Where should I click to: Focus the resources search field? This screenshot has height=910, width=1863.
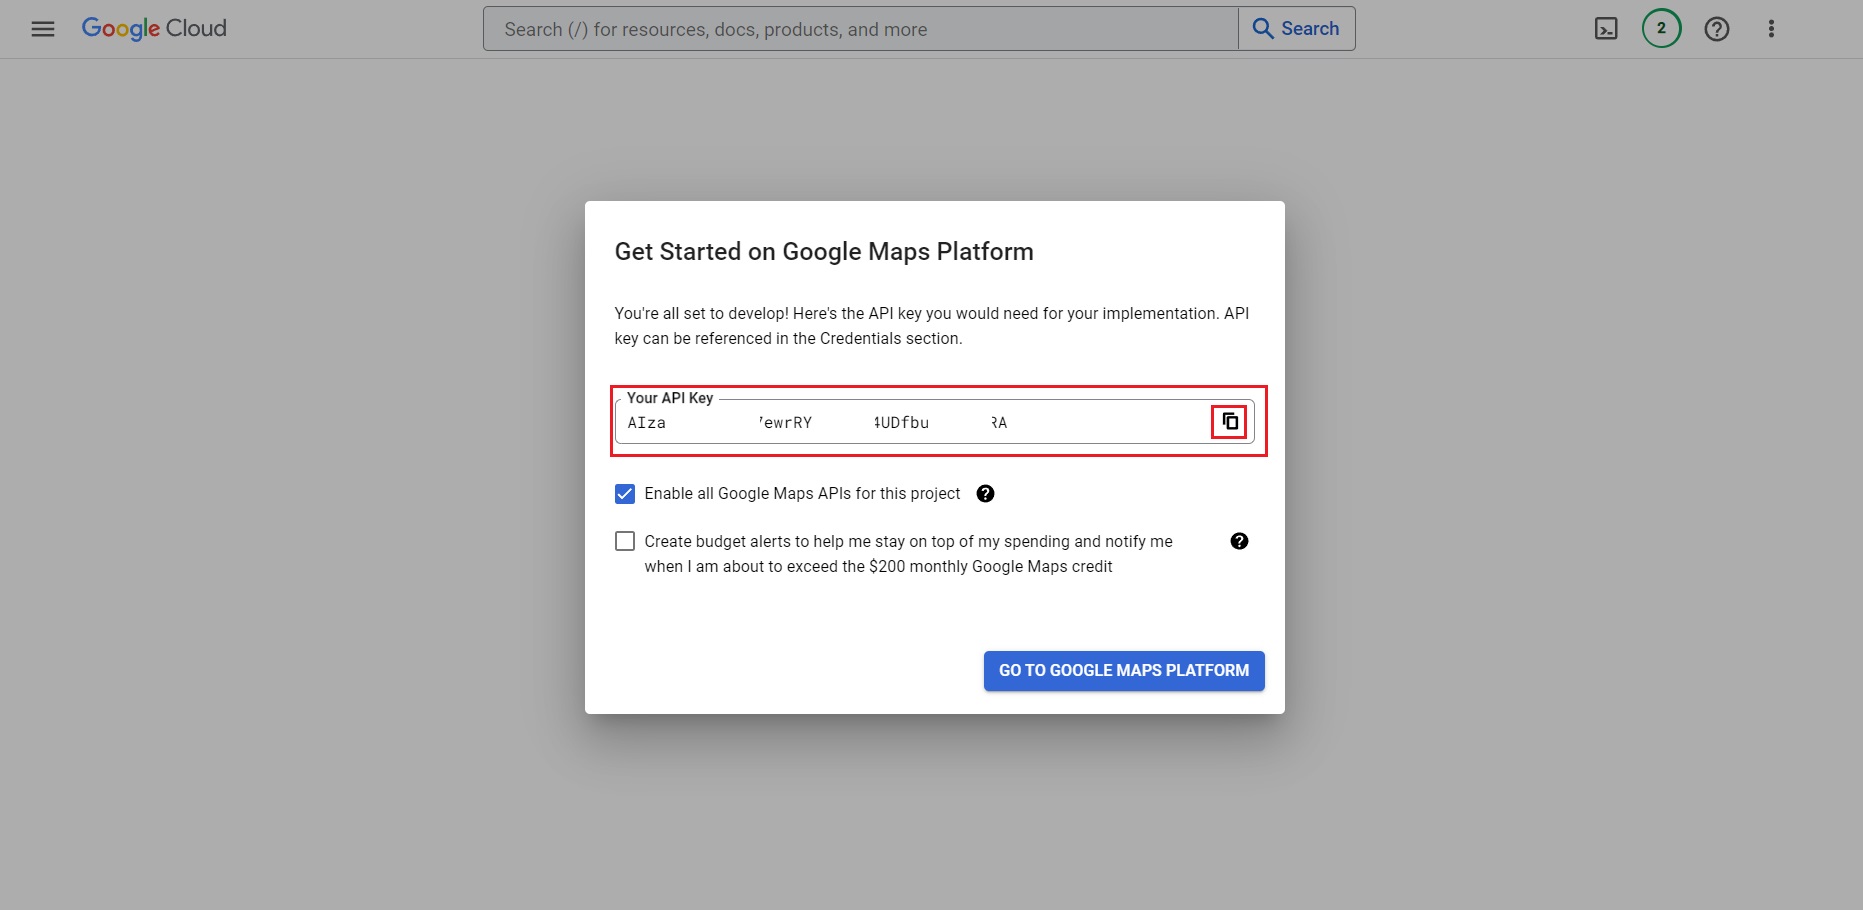click(x=861, y=29)
